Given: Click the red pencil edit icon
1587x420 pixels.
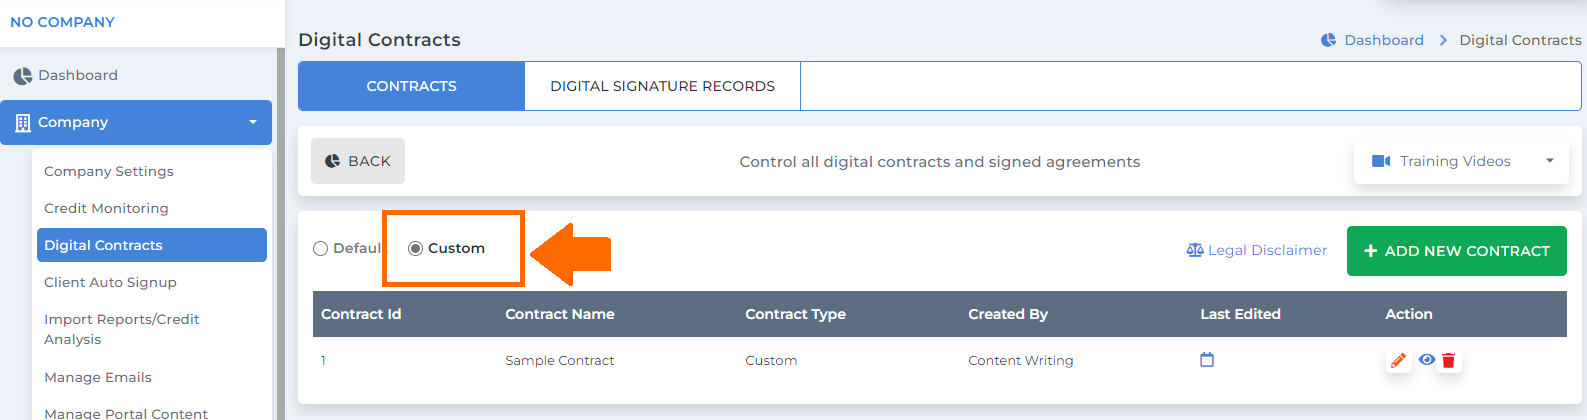Looking at the screenshot, I should click(1398, 361).
